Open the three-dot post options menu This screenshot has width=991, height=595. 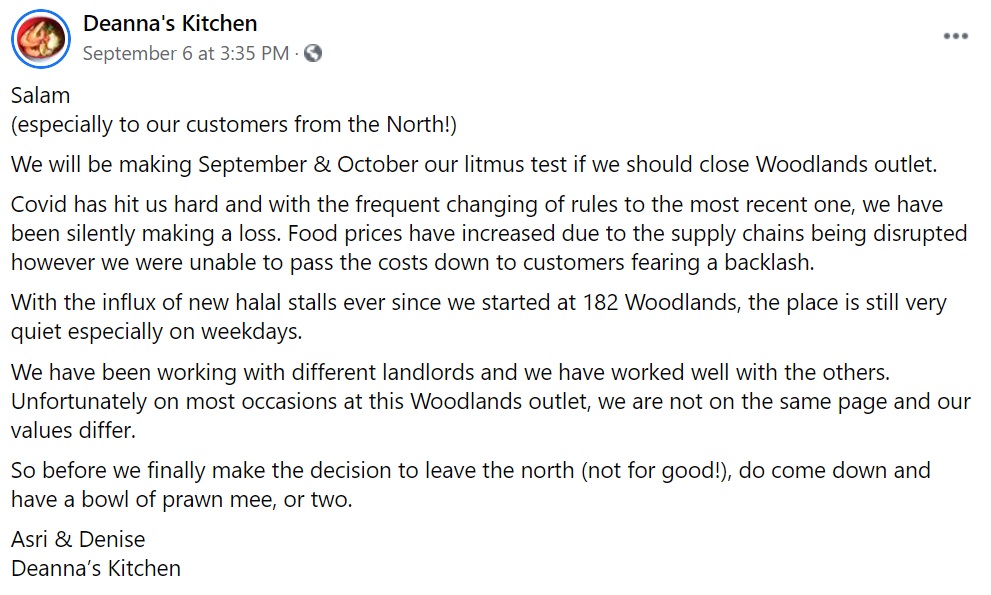(x=955, y=36)
